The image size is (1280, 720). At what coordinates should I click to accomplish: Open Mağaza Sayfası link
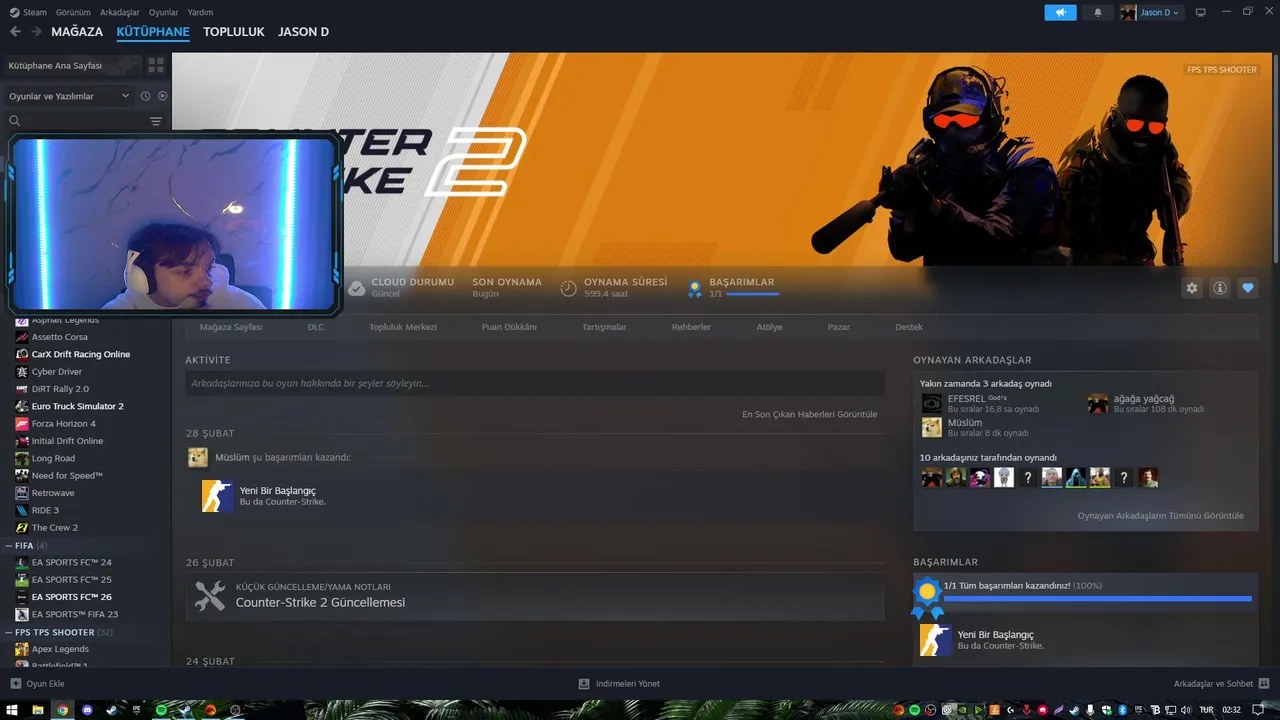pos(231,327)
